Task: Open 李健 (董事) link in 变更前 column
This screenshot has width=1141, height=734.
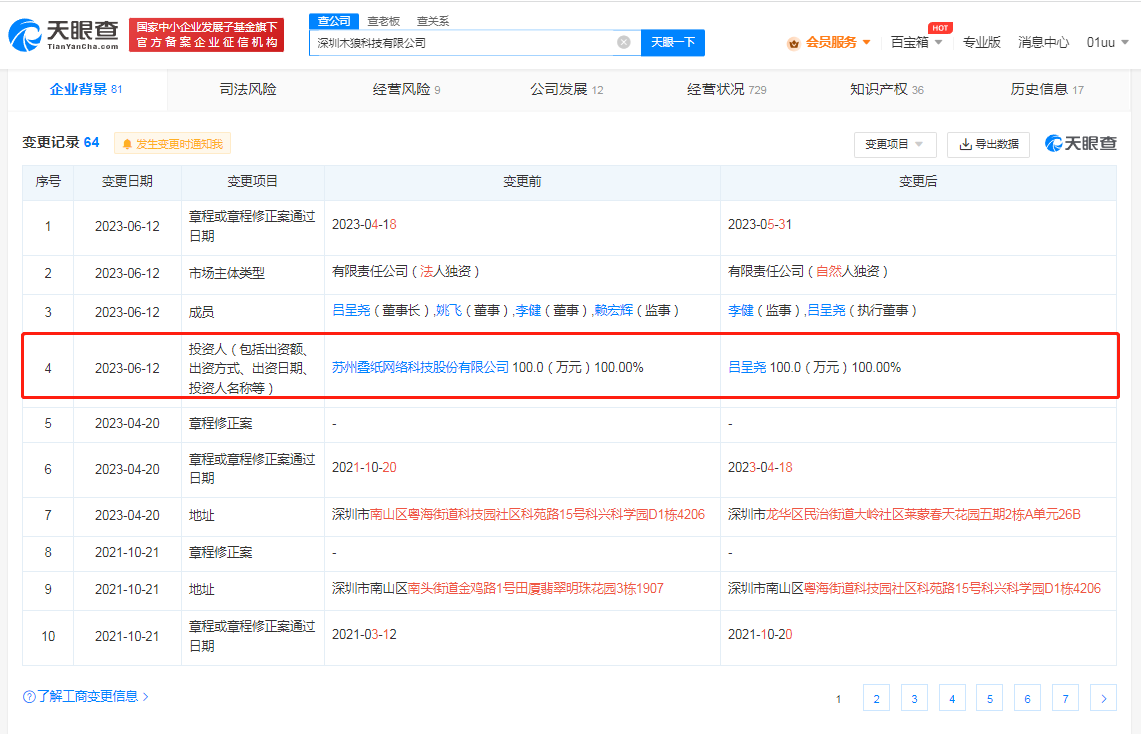Action: click(528, 311)
